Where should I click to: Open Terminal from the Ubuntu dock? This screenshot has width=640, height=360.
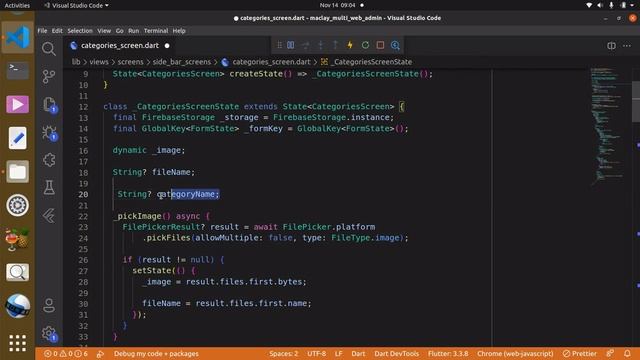pos(17,70)
